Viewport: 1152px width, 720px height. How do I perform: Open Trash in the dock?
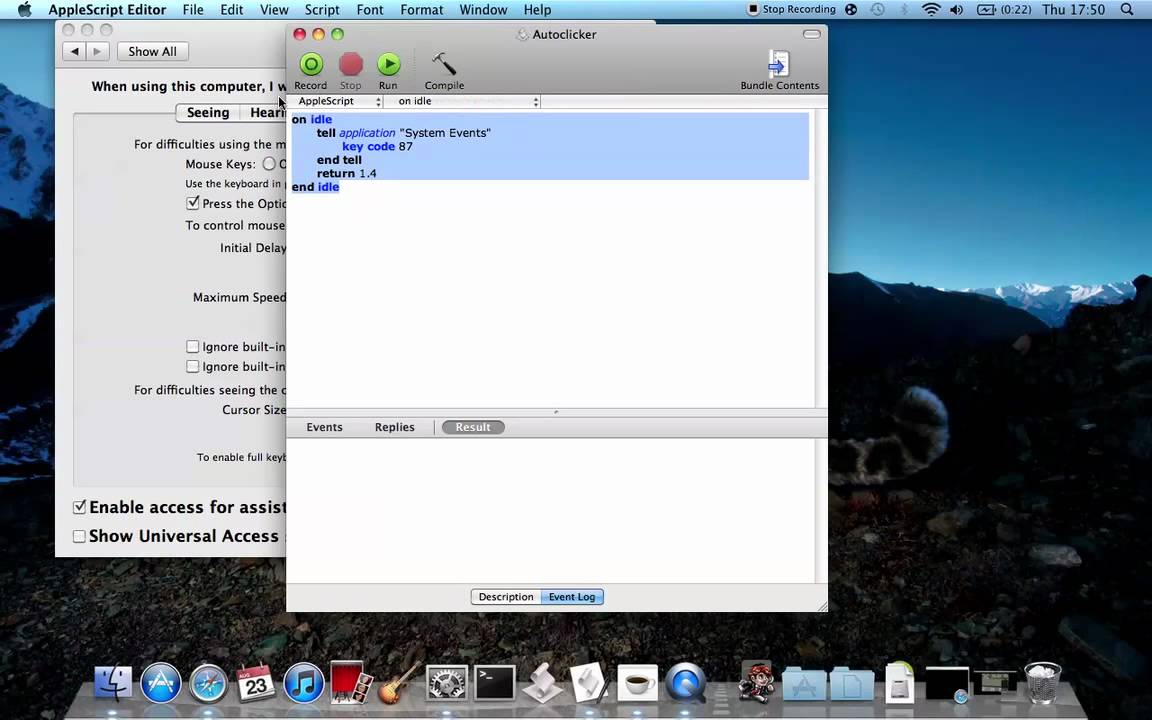pos(1043,683)
